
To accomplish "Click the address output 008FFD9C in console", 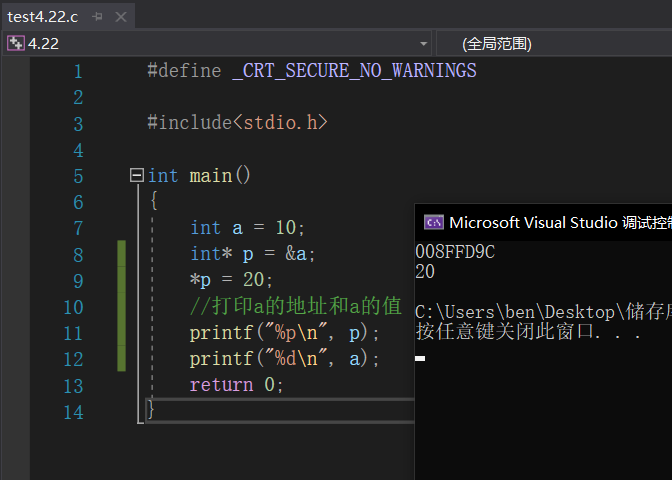I will (455, 252).
